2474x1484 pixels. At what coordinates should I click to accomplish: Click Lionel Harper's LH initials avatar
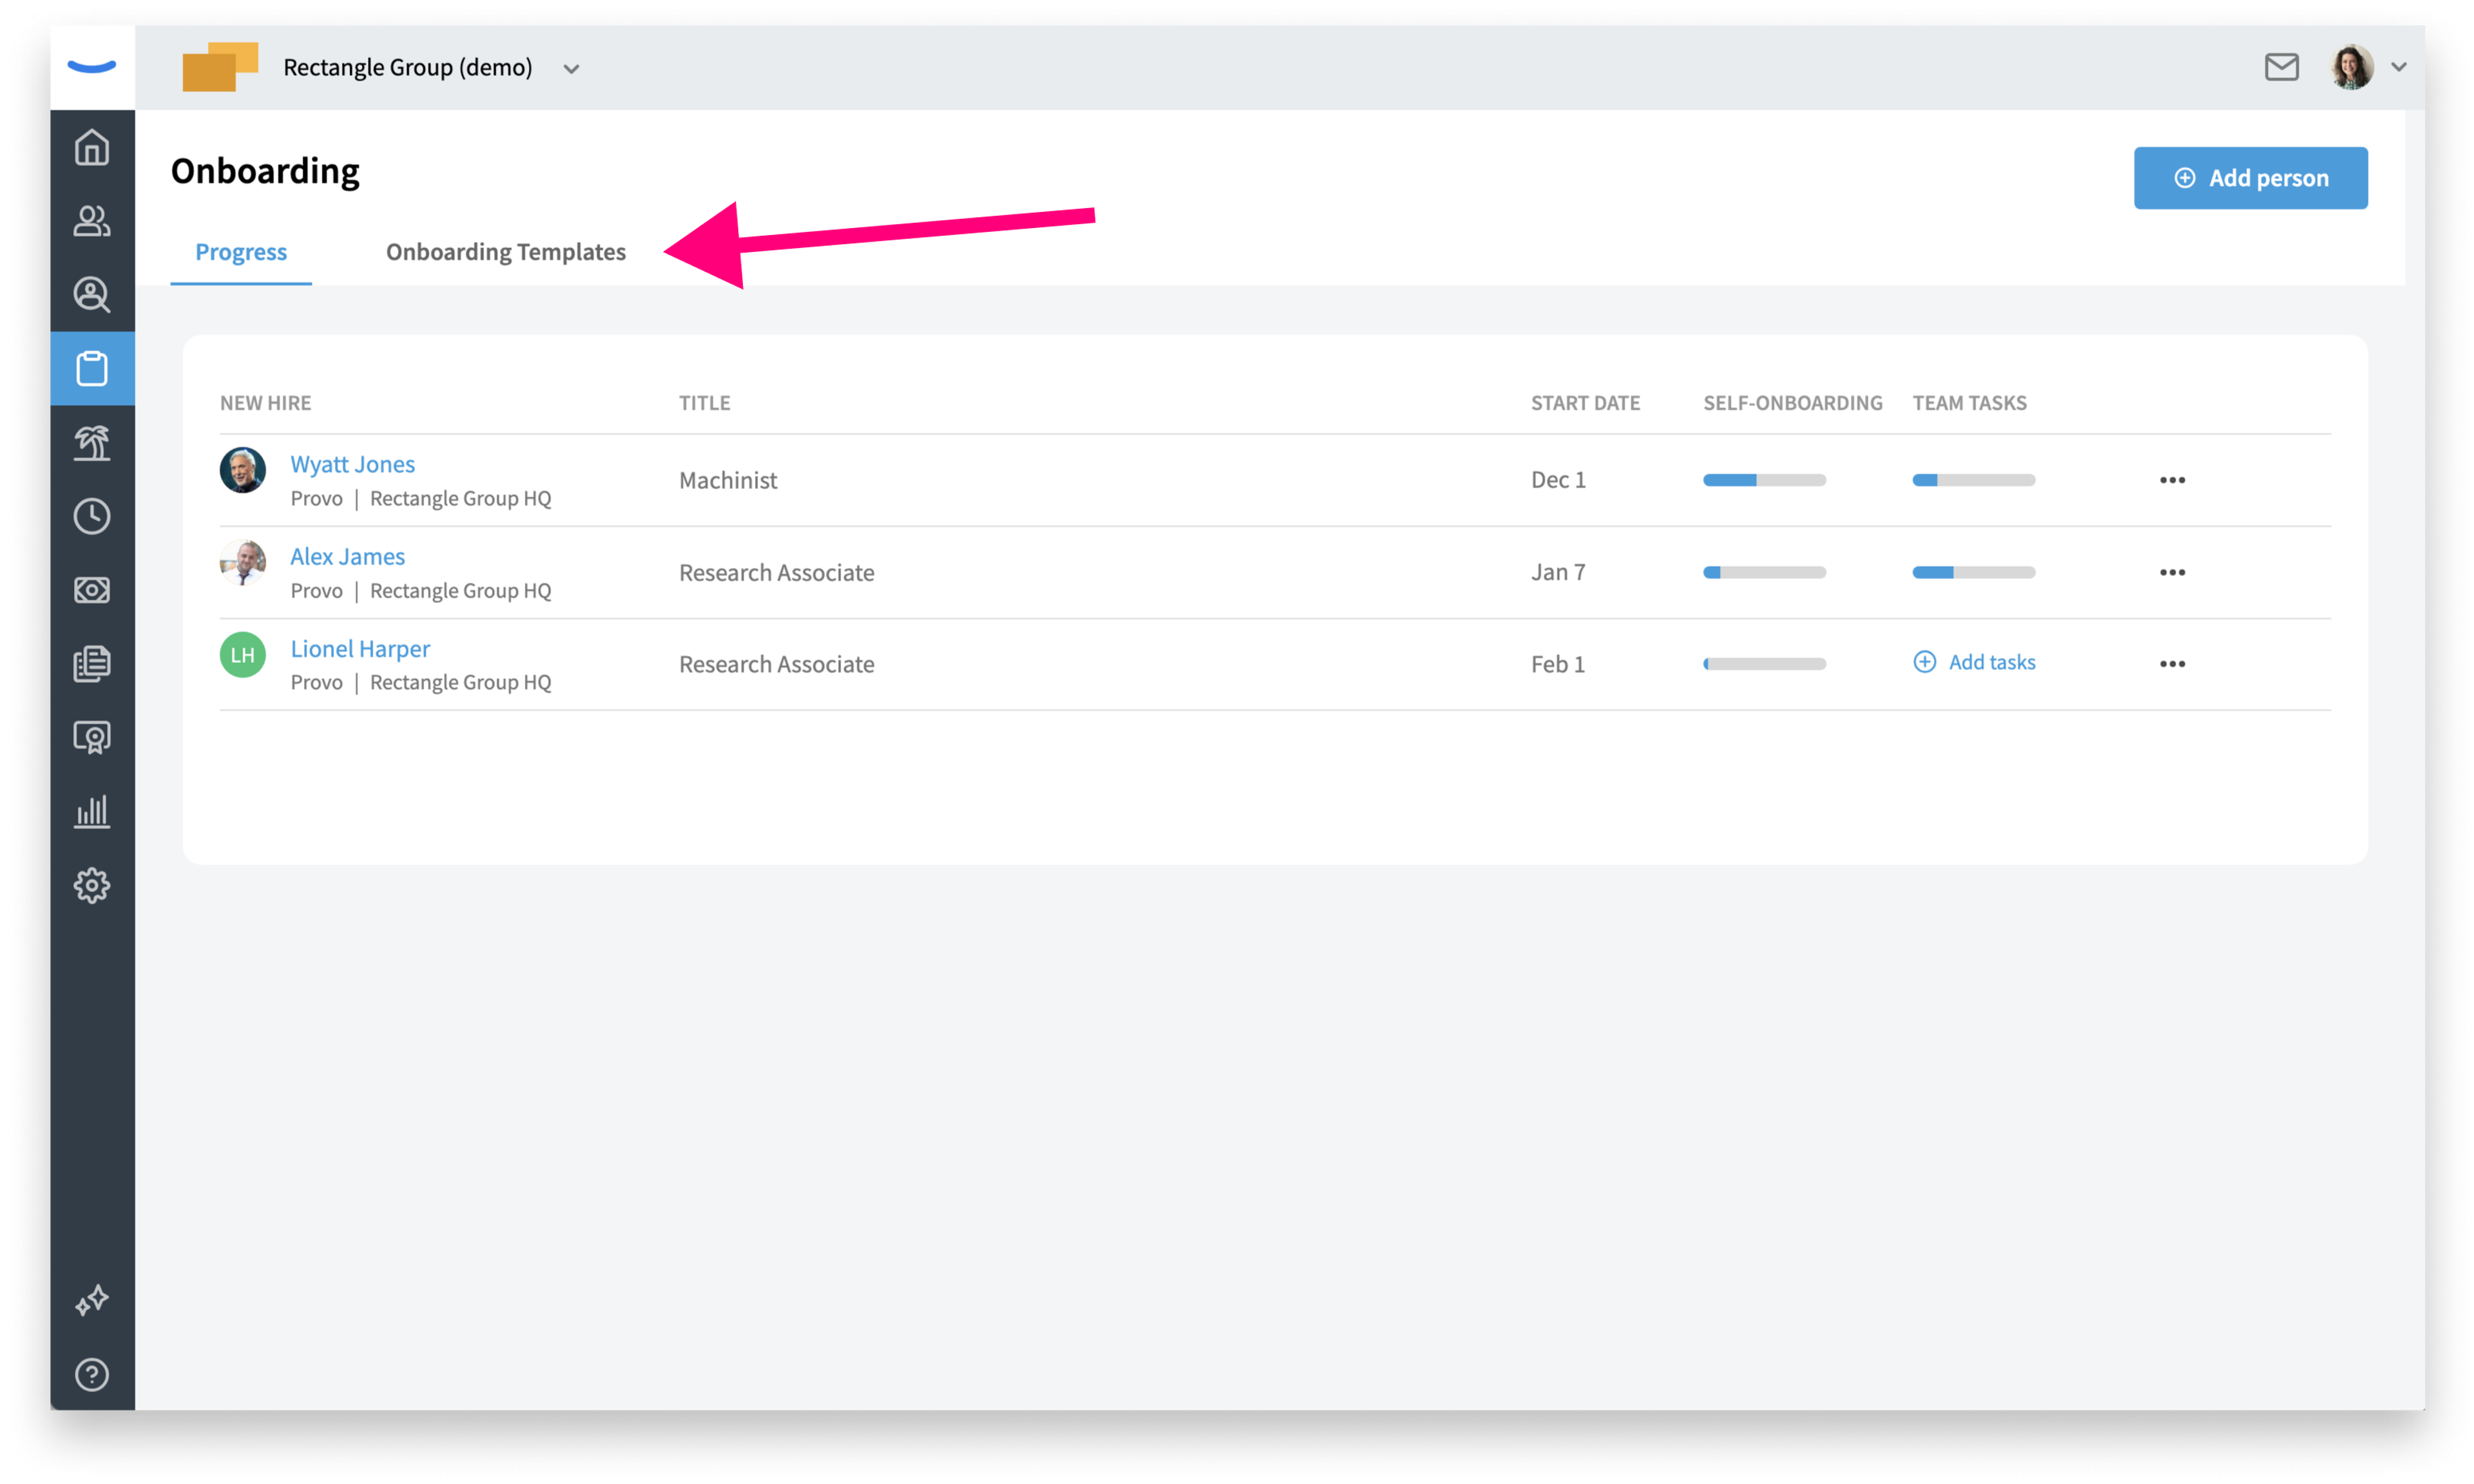pos(243,655)
